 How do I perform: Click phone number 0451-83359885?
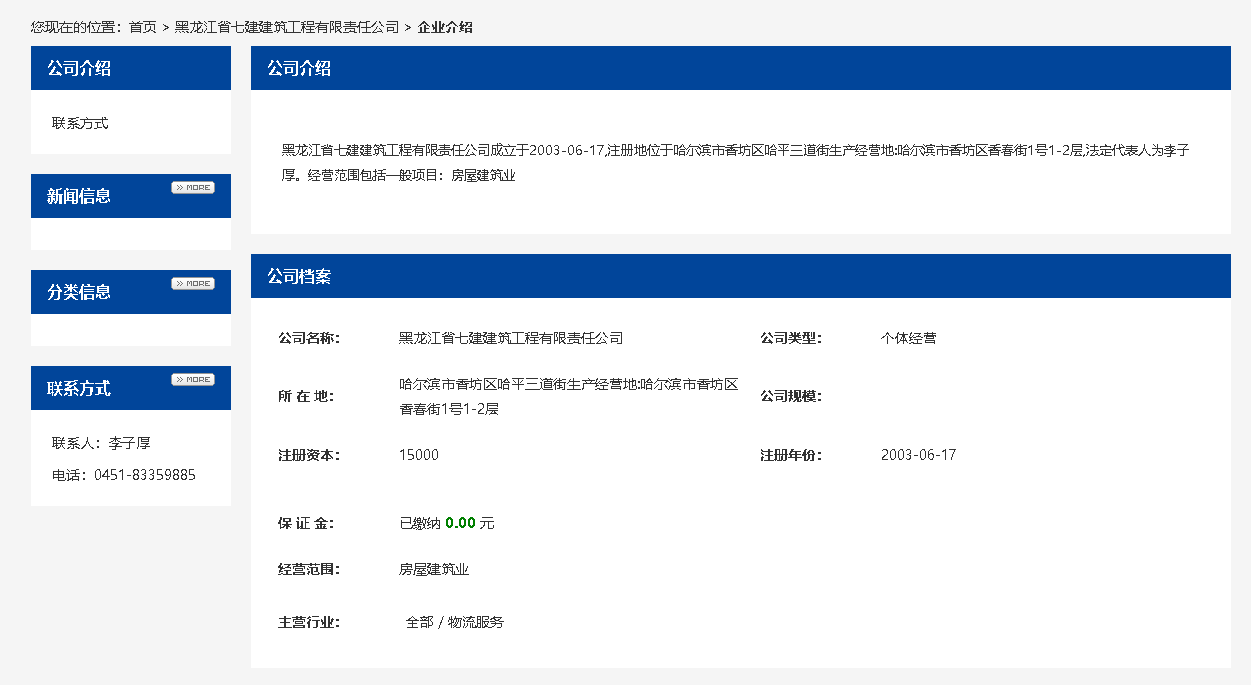[x=145, y=475]
